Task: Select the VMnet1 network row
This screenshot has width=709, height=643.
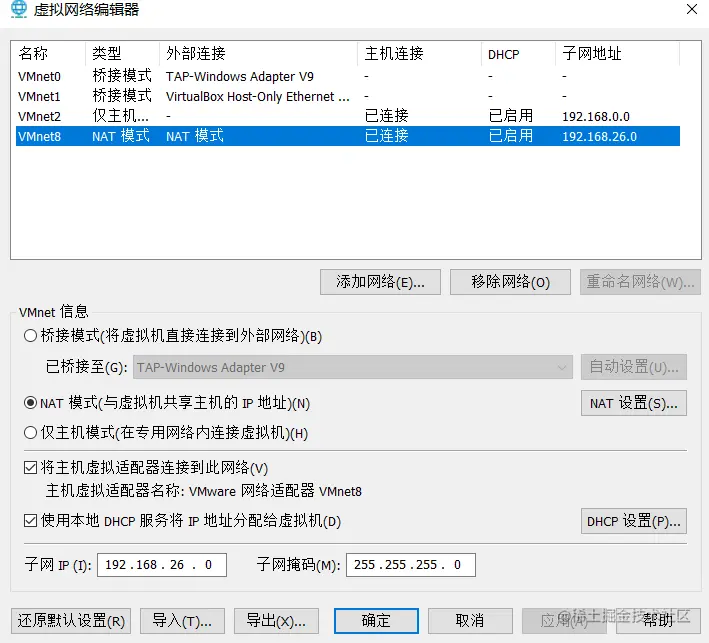Action: point(348,96)
